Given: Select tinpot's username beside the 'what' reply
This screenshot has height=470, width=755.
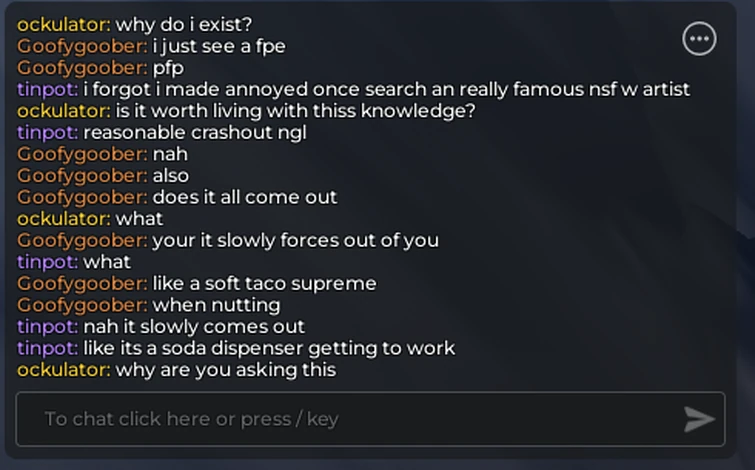Looking at the screenshot, I should 48,262.
